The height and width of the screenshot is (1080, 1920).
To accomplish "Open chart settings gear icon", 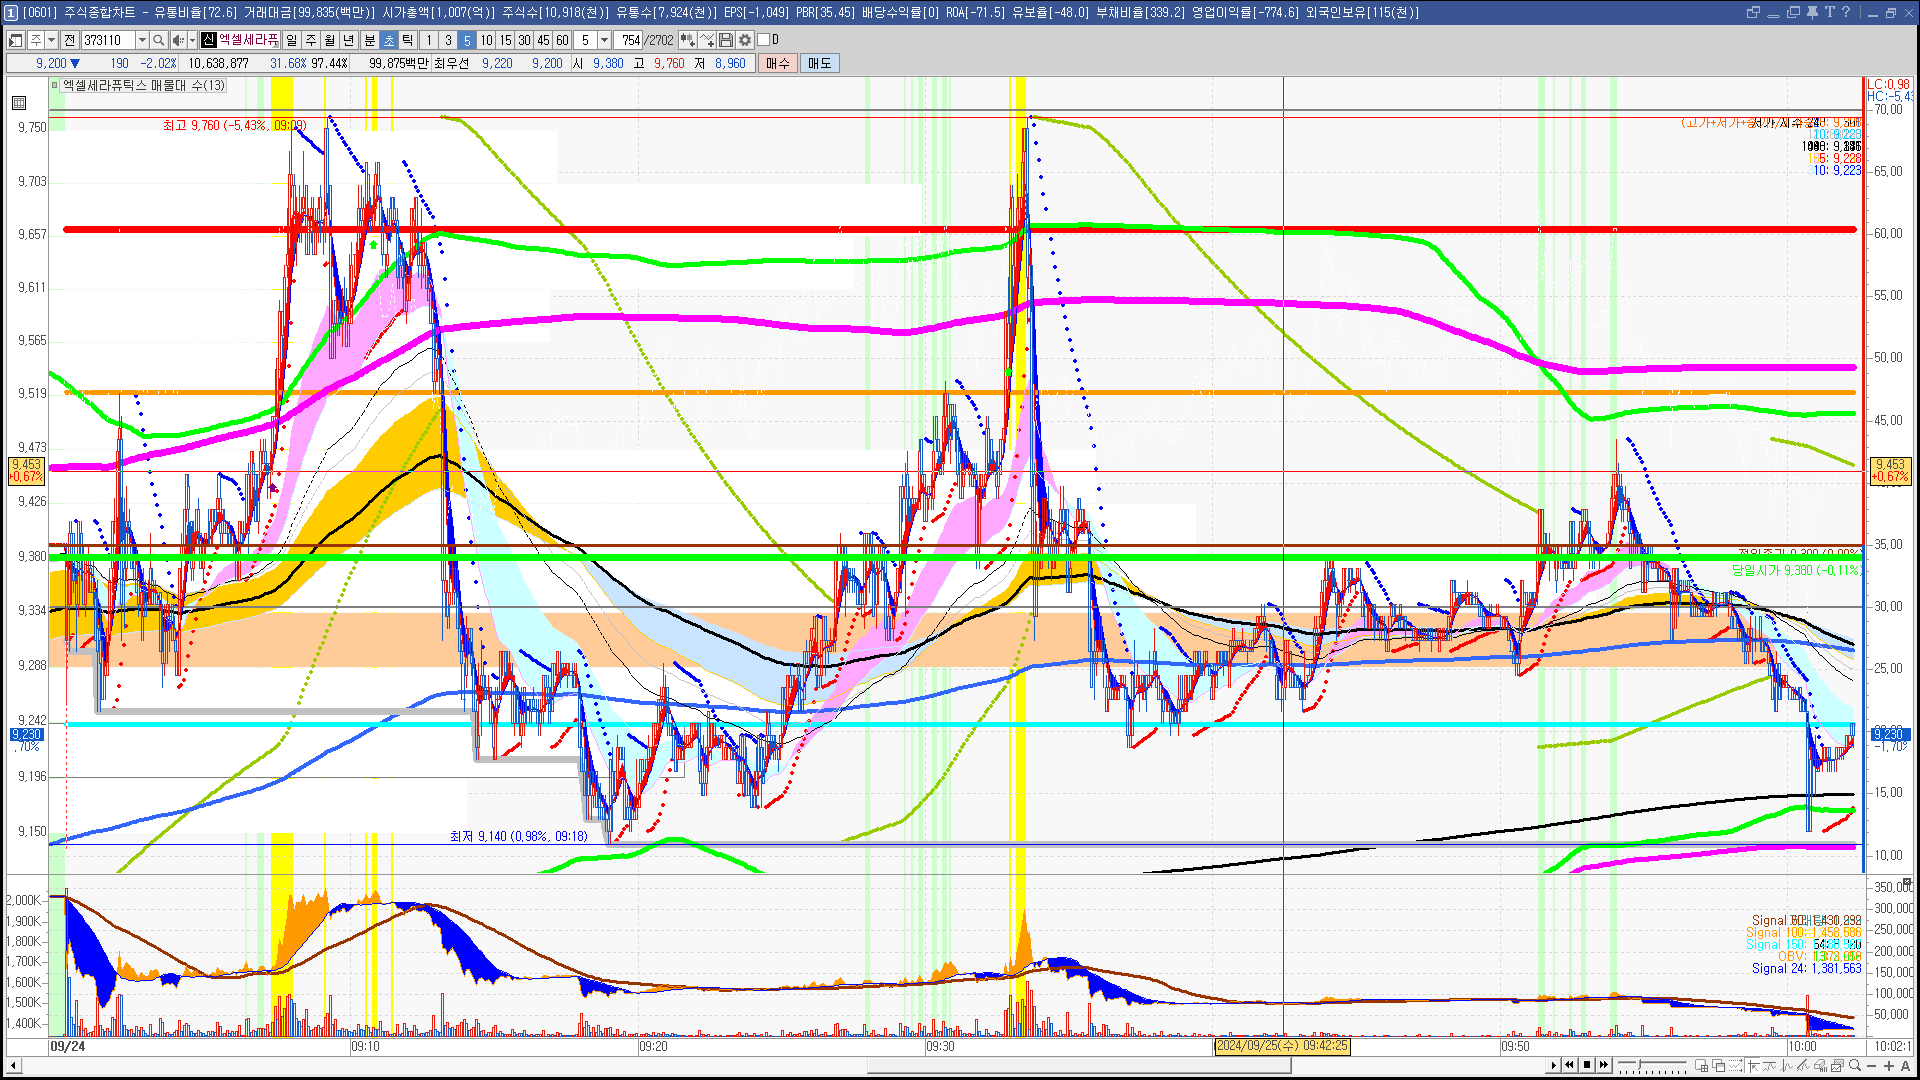I will click(x=745, y=40).
